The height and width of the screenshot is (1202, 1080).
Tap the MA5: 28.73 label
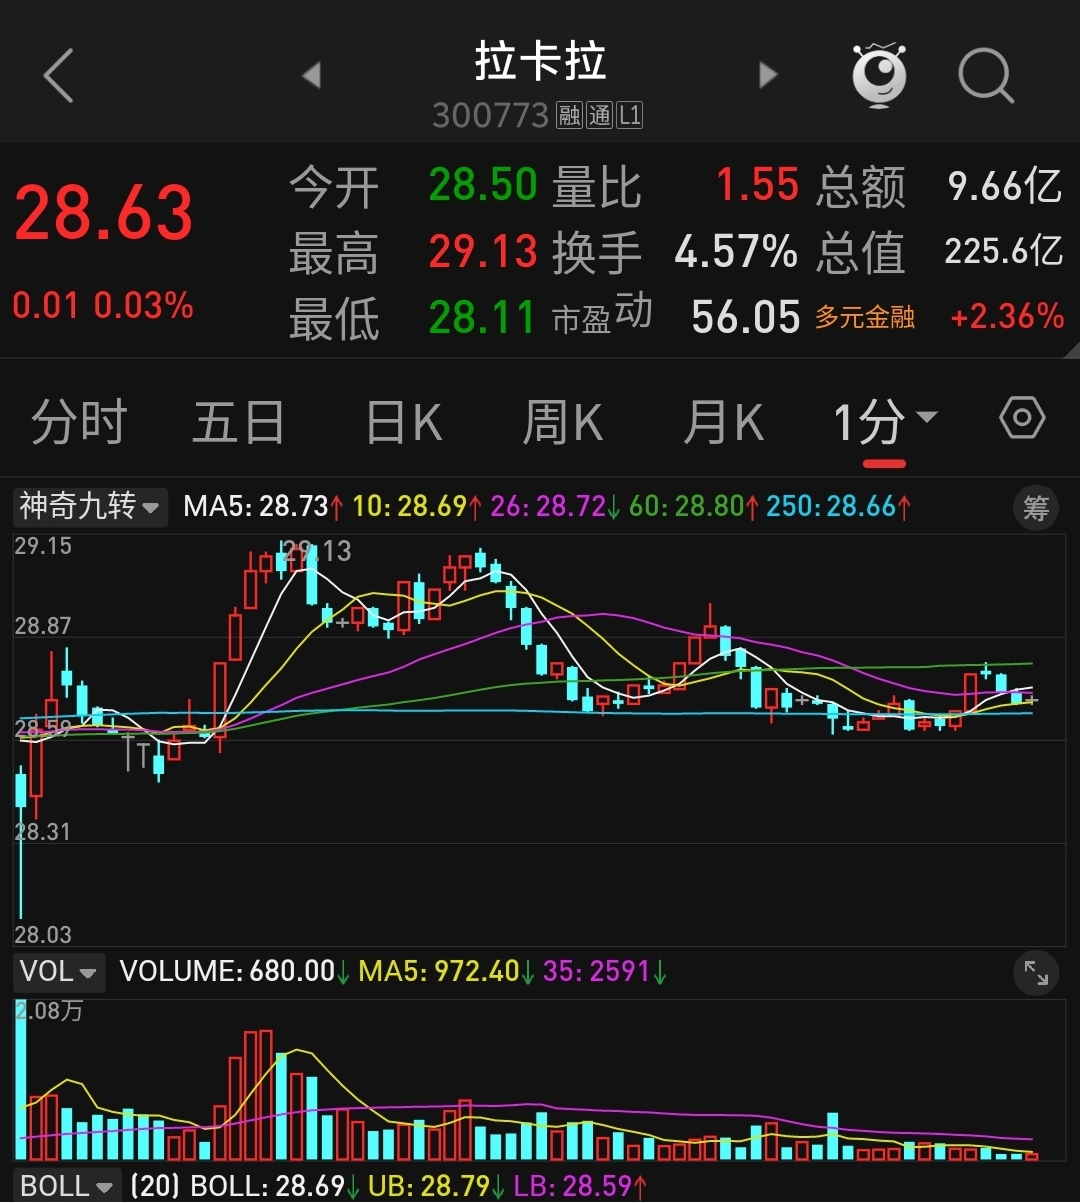264,506
